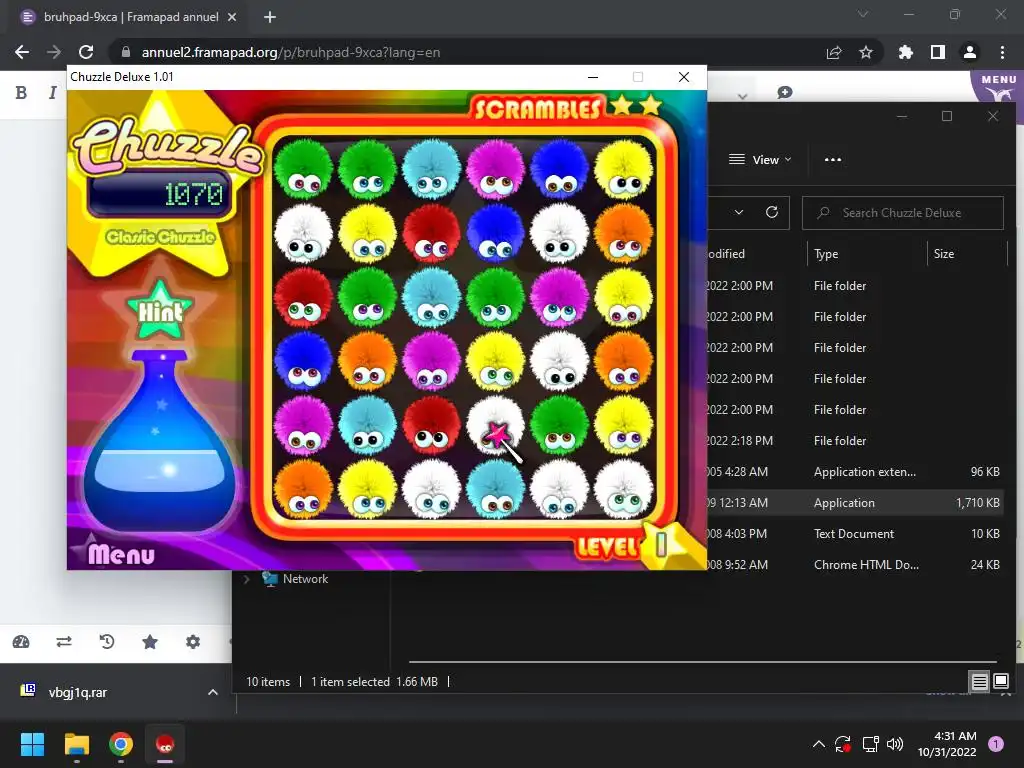1024x768 pixels.
Task: Toggle Chrome side panel icon
Action: (x=937, y=52)
